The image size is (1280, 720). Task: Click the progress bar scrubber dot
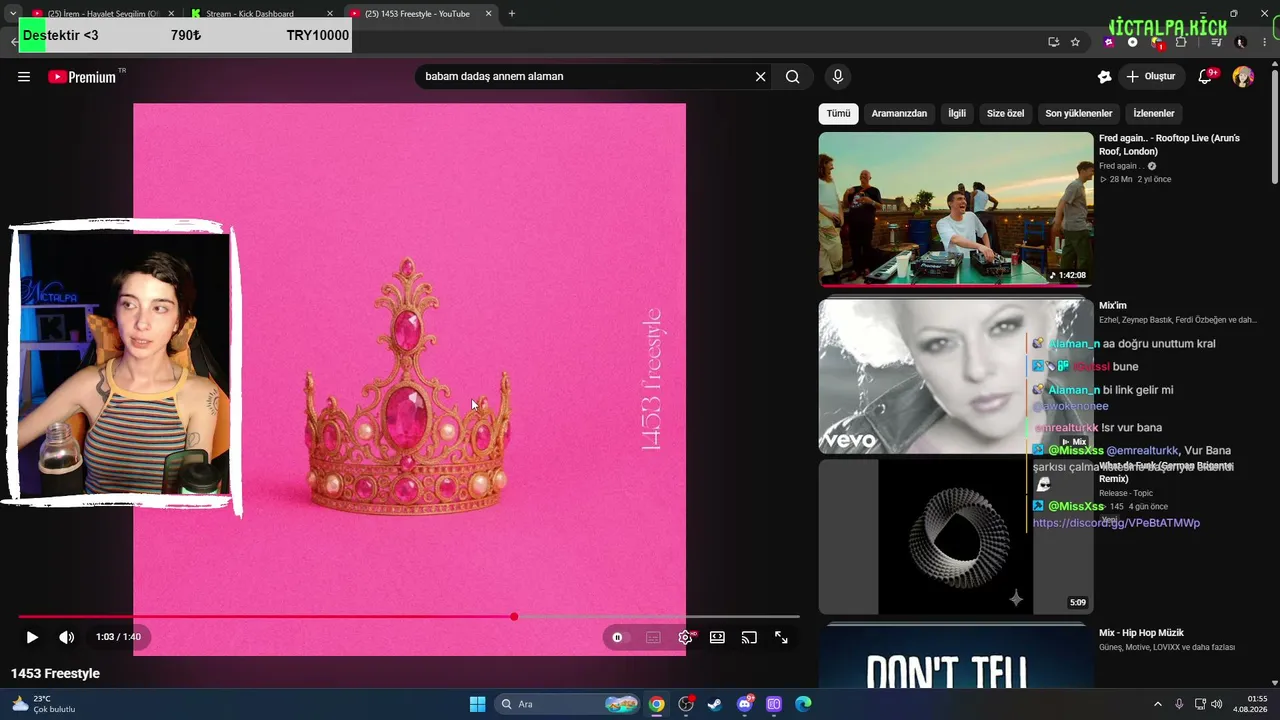coord(514,617)
